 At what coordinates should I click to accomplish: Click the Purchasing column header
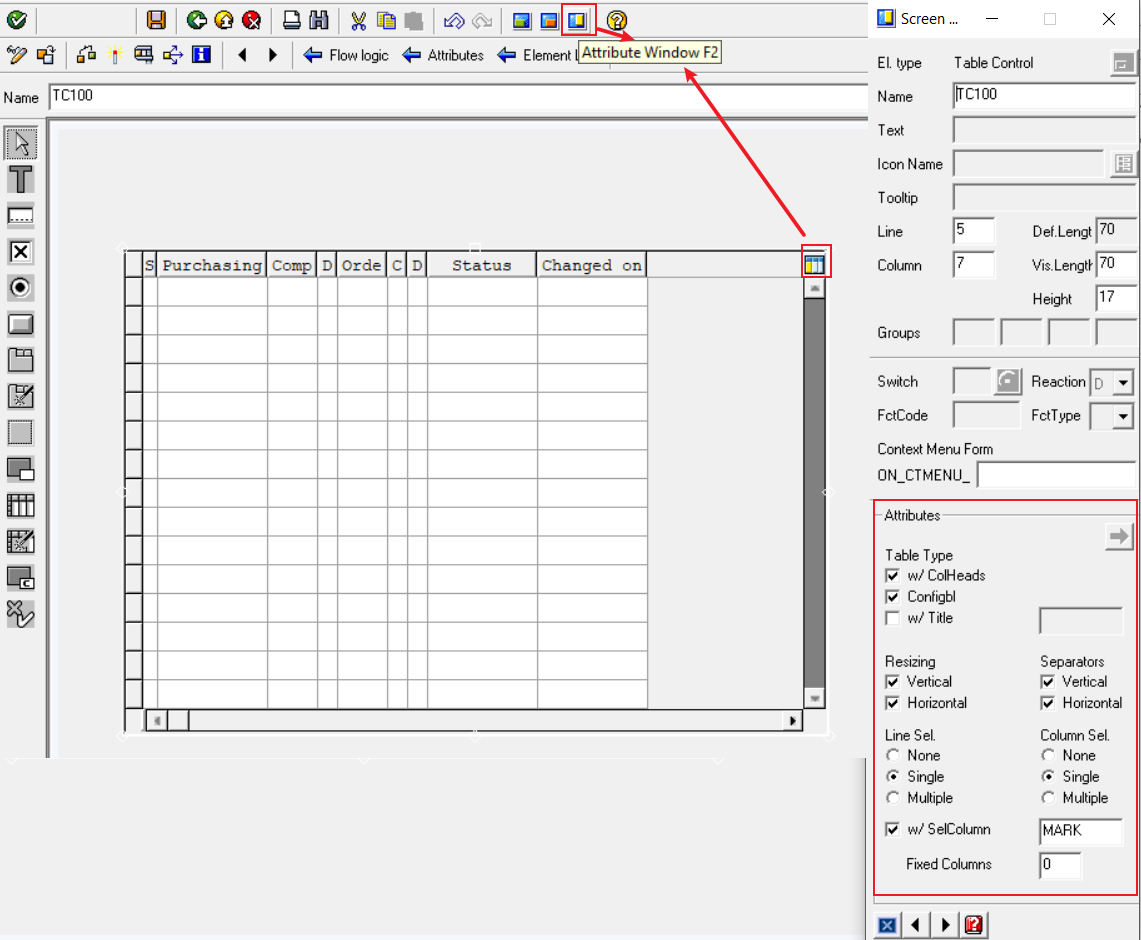pos(212,265)
